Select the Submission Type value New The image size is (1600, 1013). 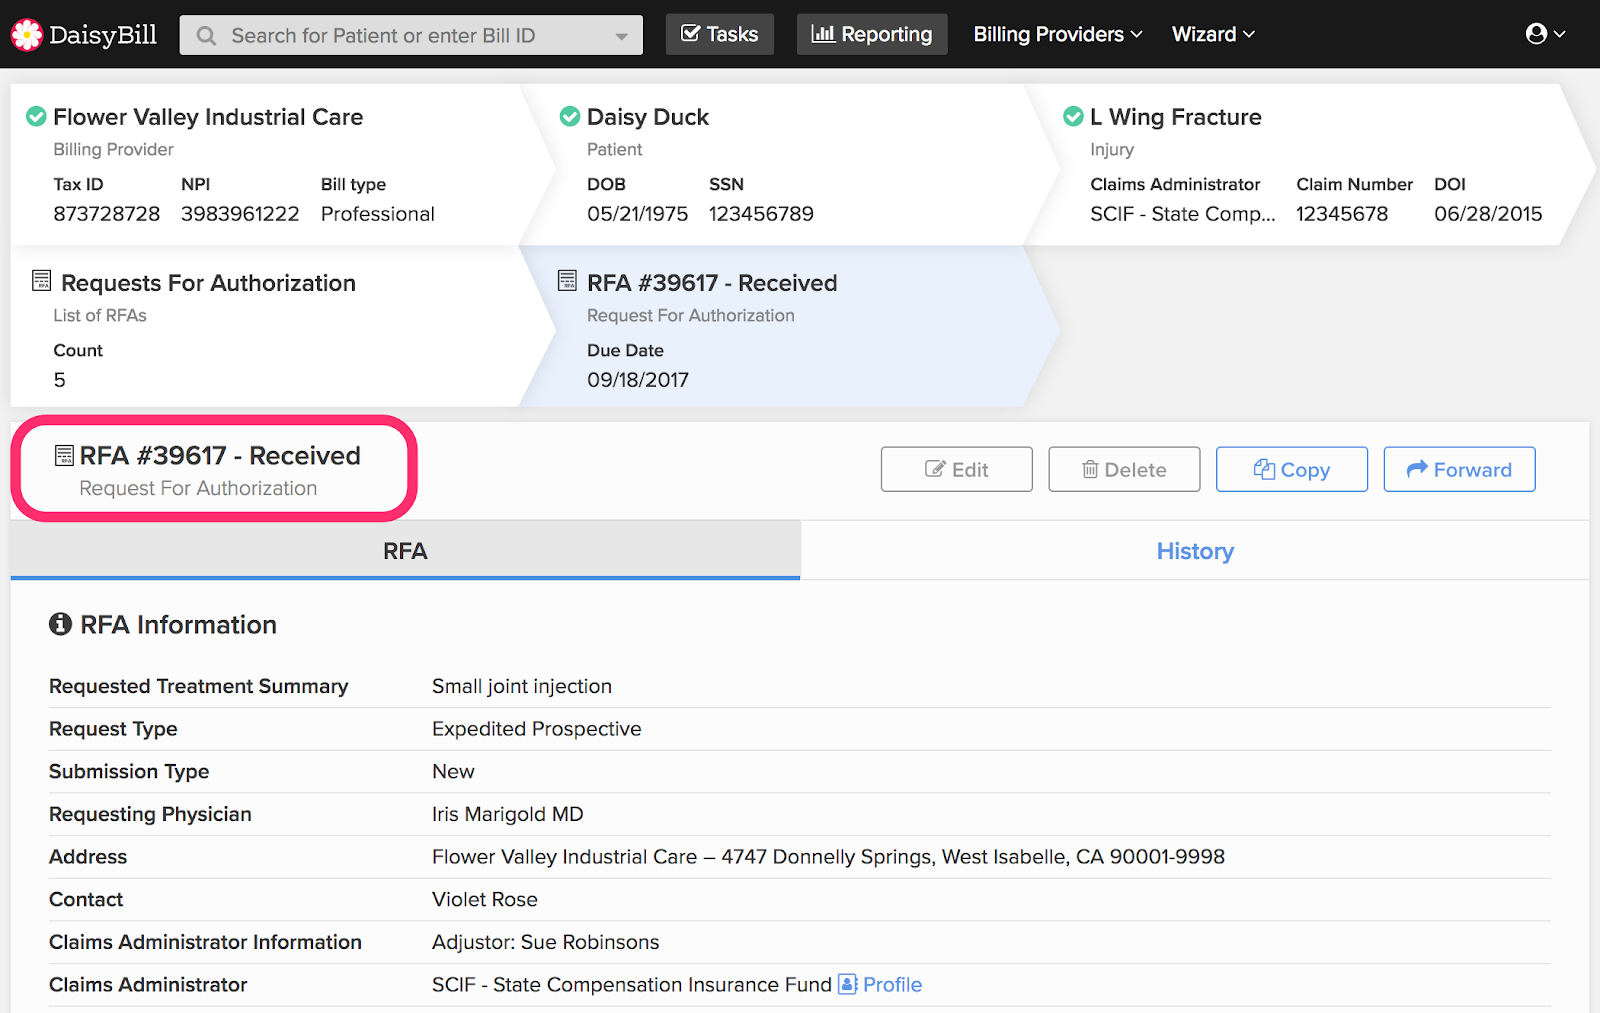(453, 771)
